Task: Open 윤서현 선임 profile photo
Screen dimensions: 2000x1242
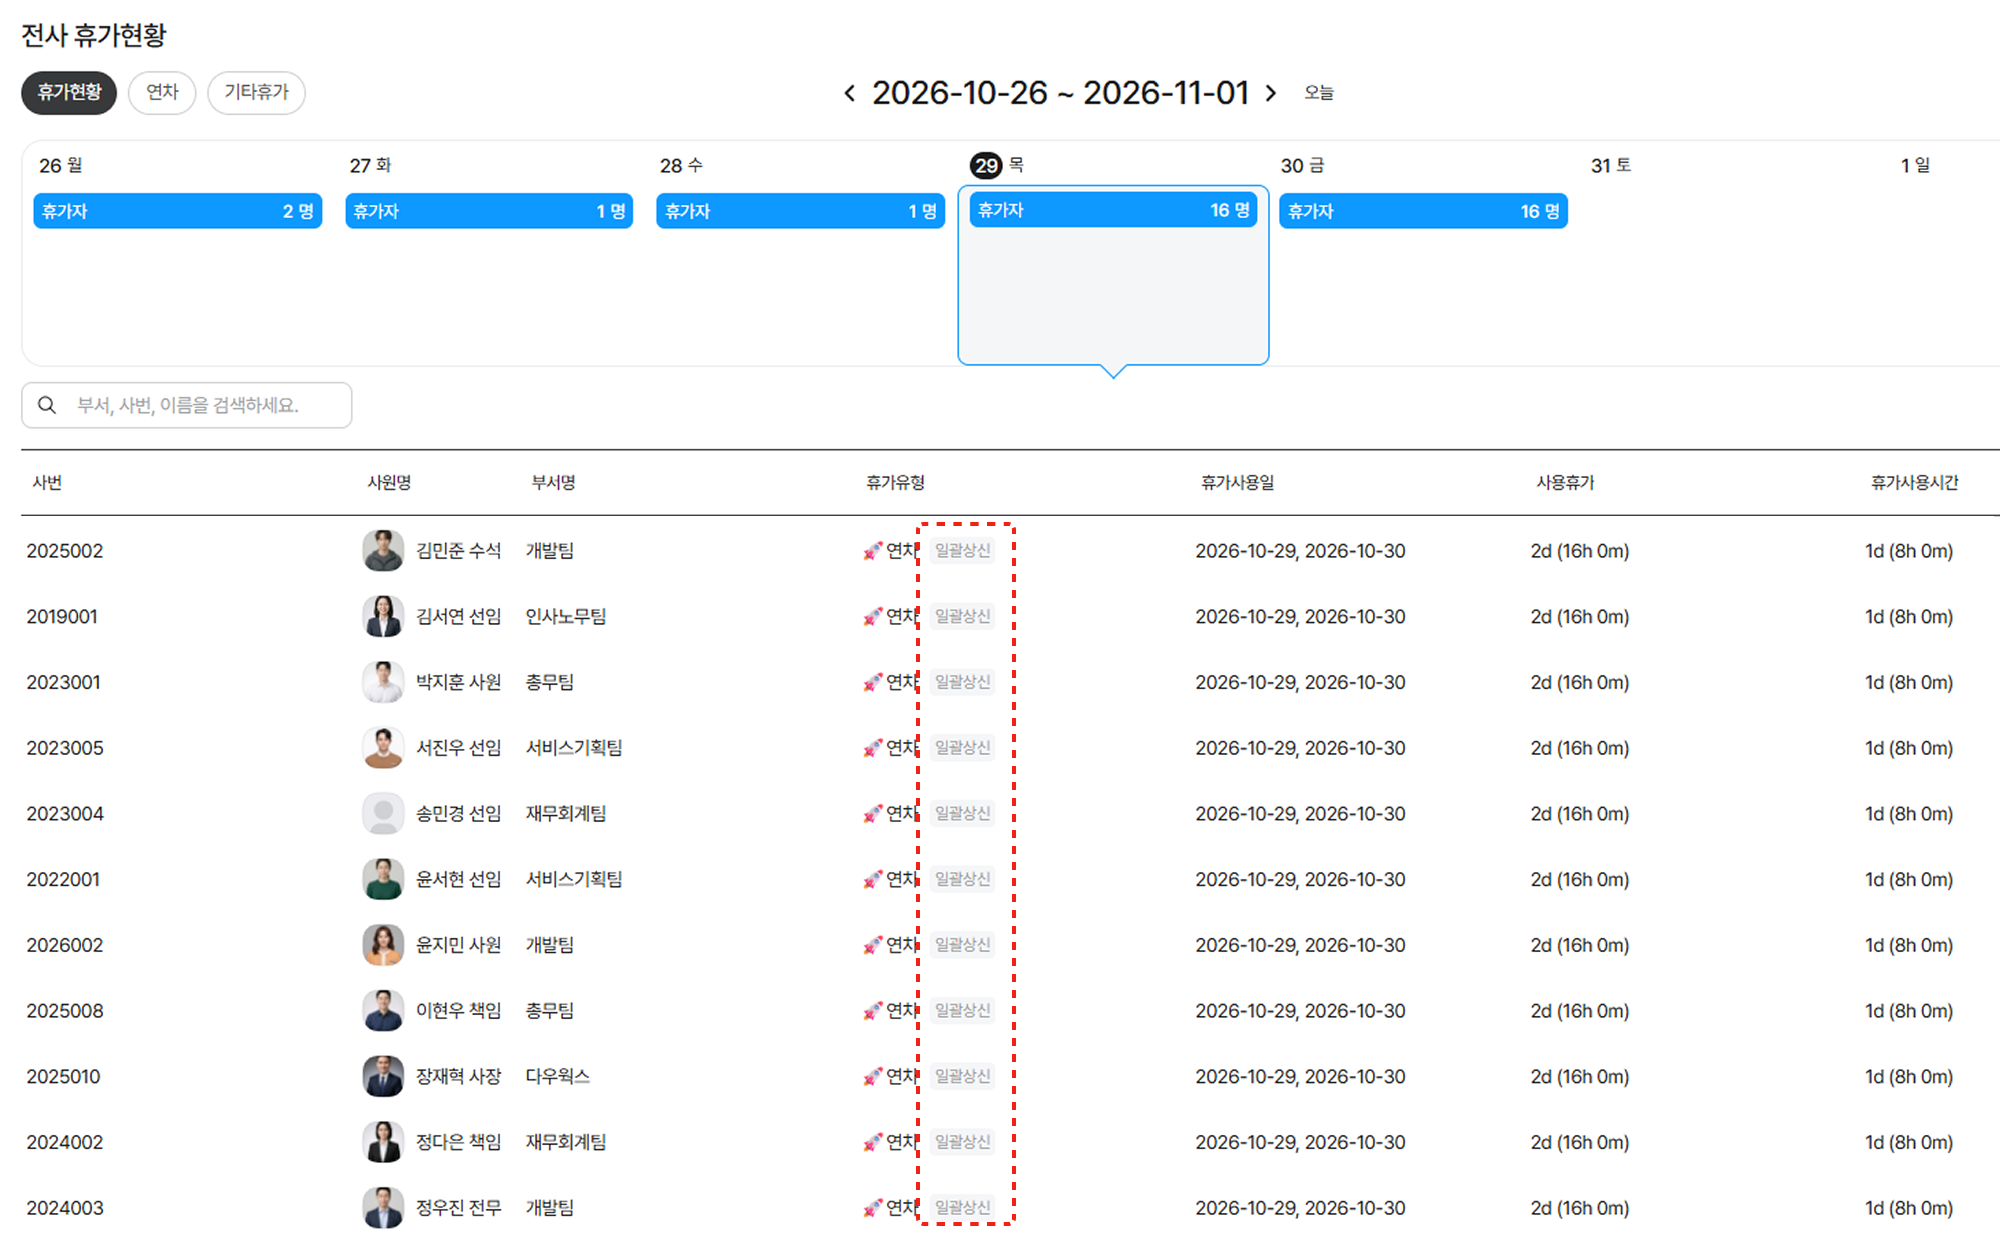Action: tap(383, 879)
